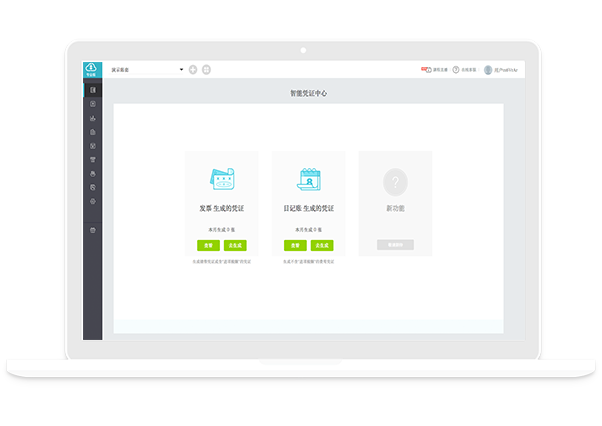Click 去生成 under 日记账 生成的凭证
The height and width of the screenshot is (426, 602).
pos(321,245)
